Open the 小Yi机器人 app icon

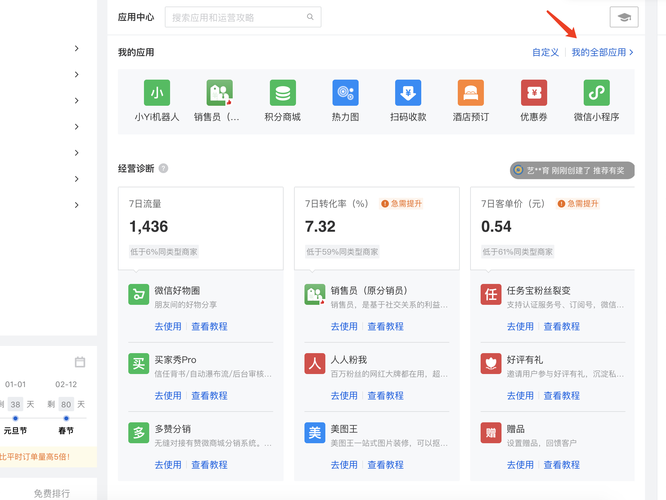[157, 93]
